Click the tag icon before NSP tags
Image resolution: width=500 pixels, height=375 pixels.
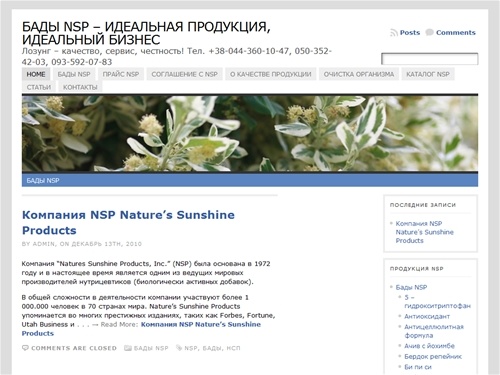pos(179,348)
